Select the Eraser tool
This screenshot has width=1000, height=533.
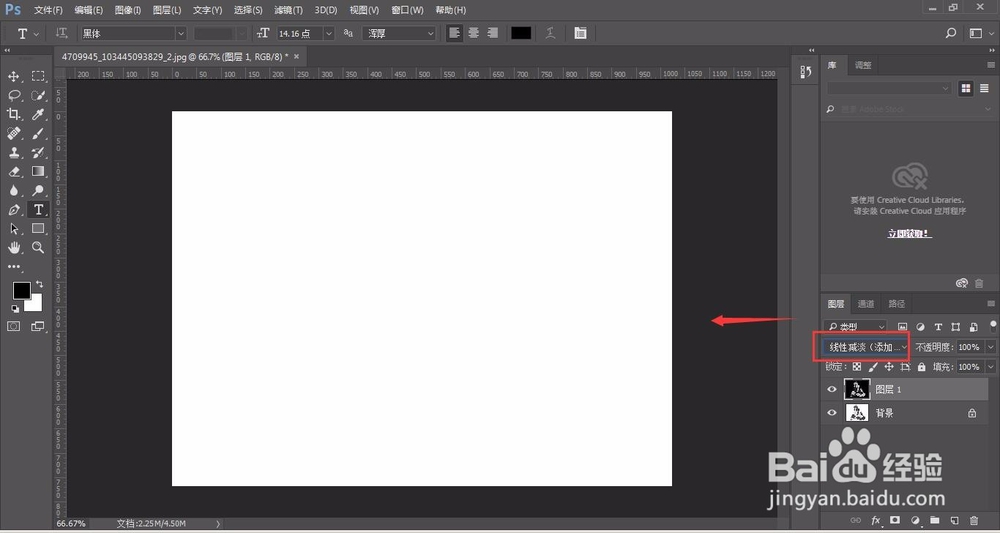(x=13, y=172)
